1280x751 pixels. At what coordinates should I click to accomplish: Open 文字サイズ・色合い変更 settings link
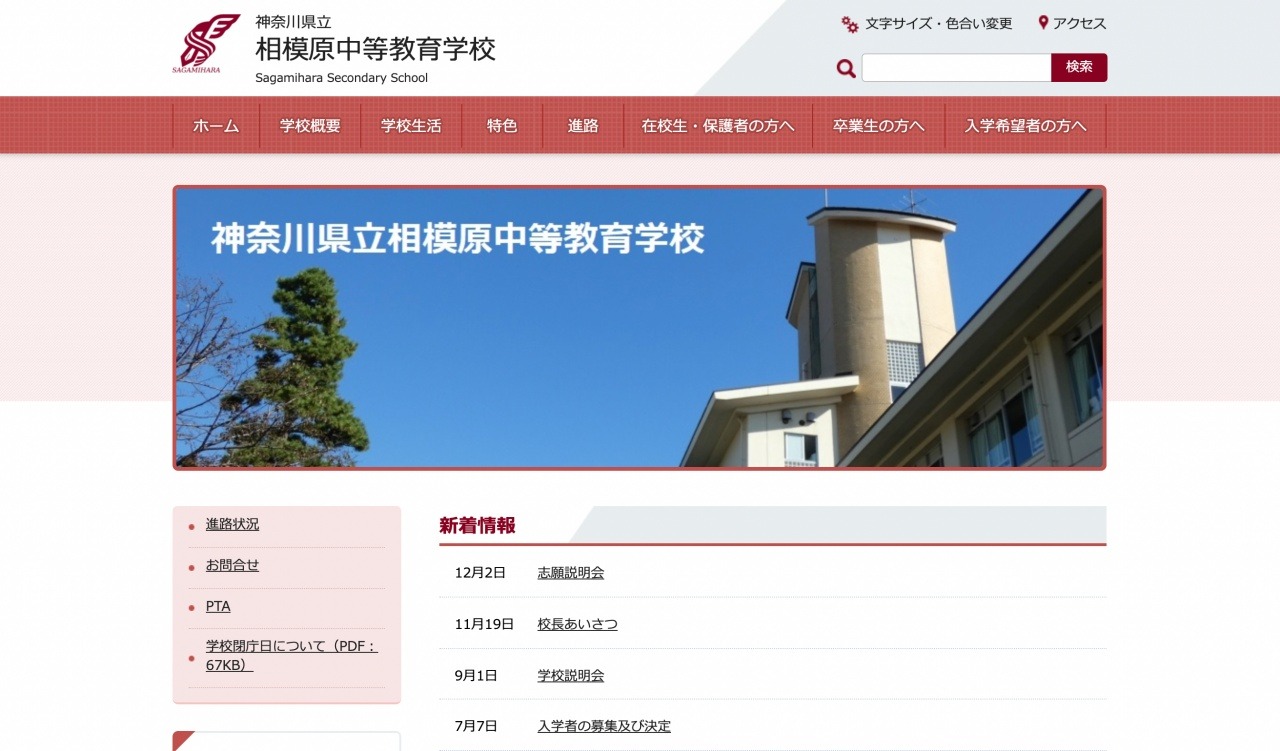(x=939, y=23)
